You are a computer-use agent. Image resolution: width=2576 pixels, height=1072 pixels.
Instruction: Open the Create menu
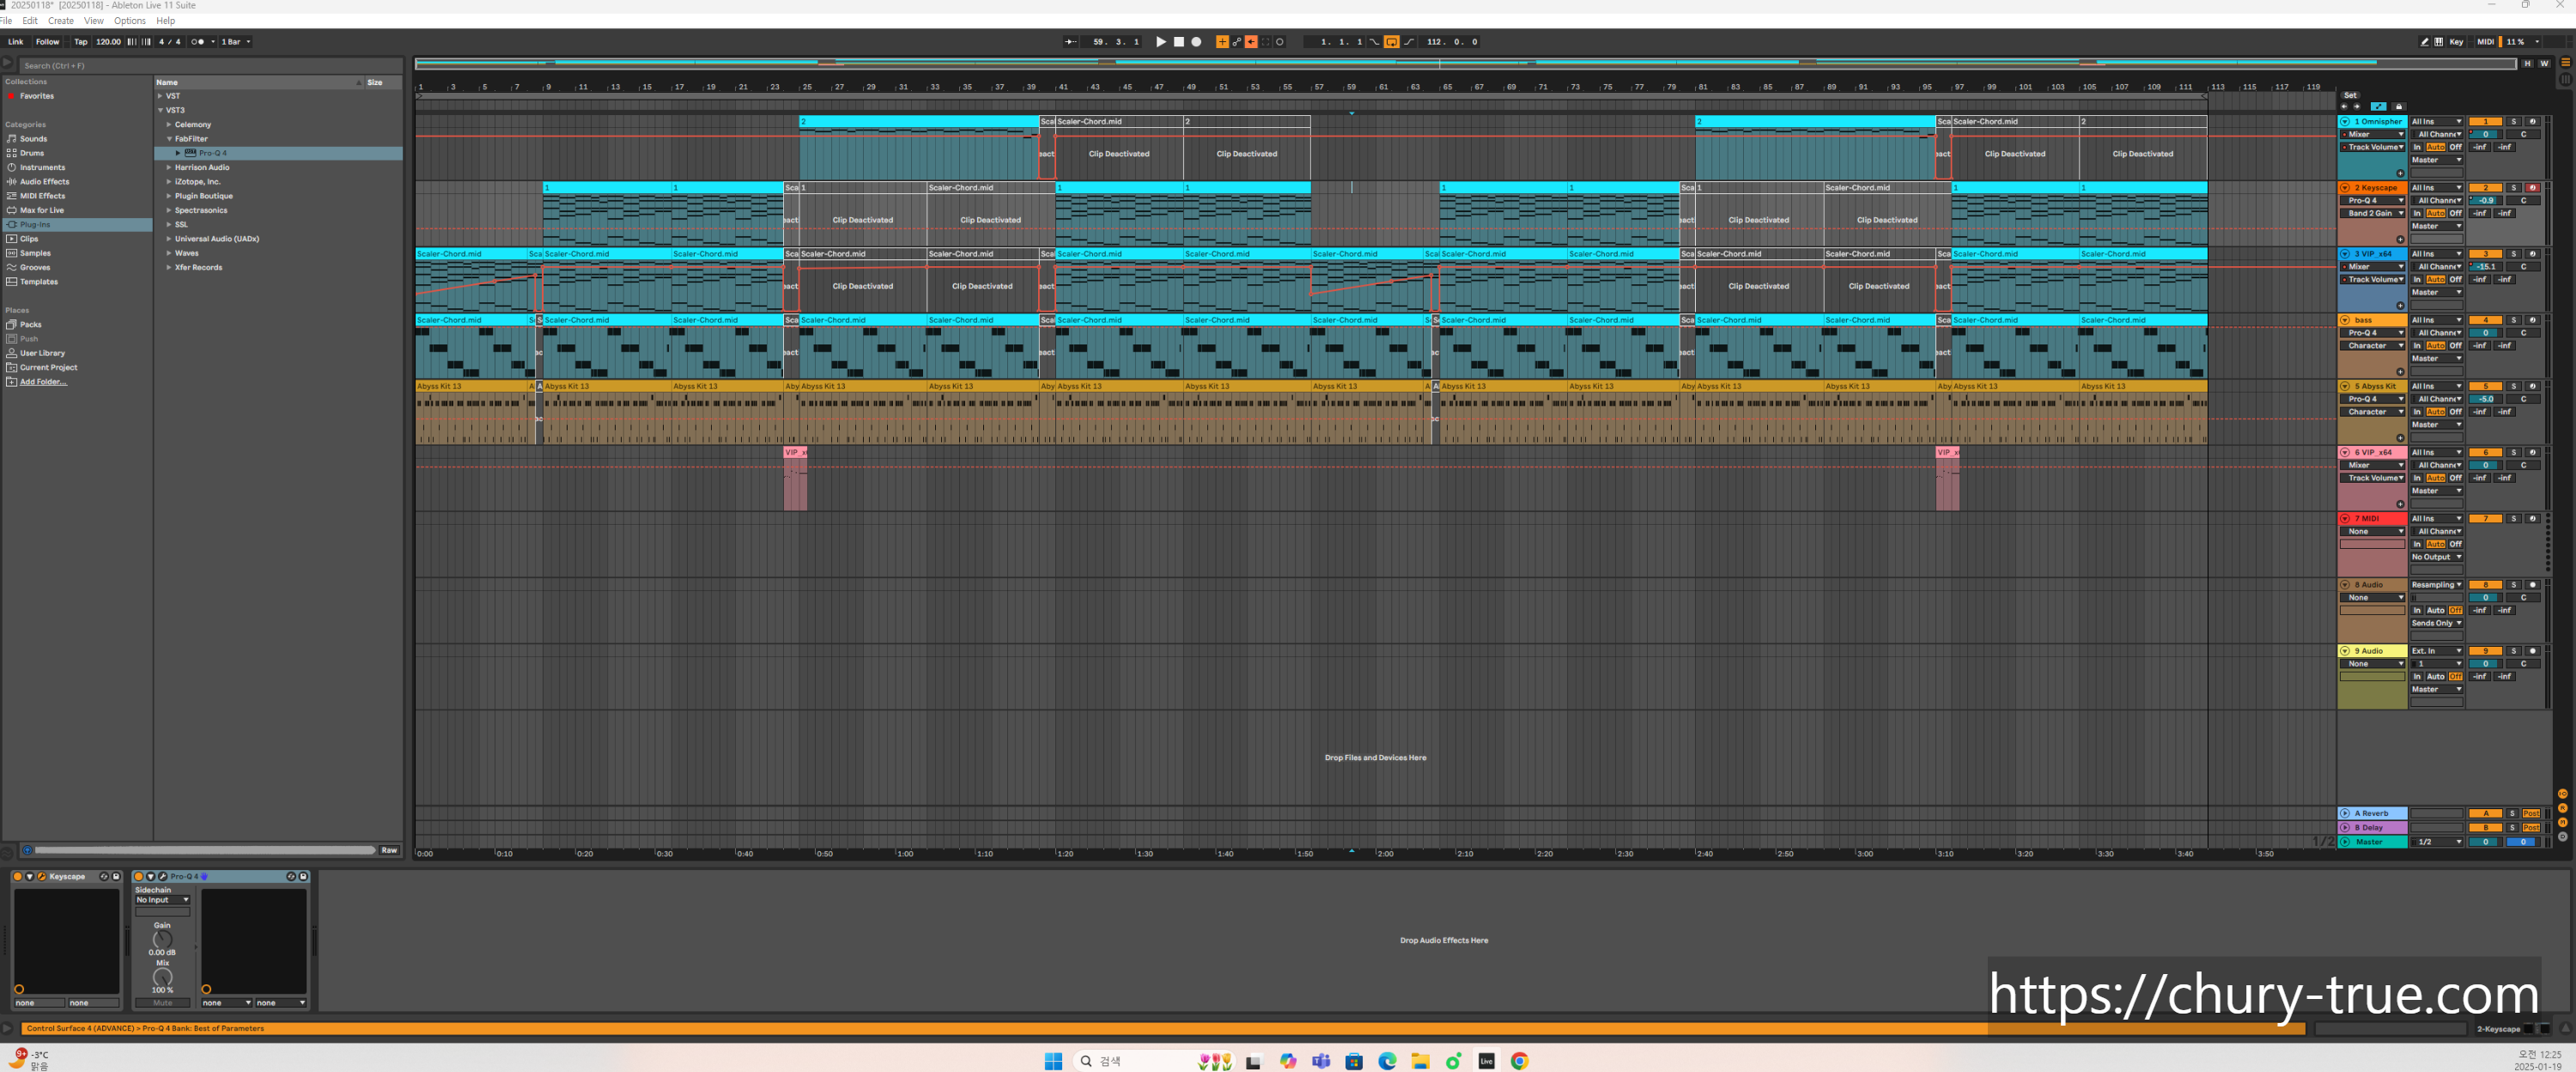[60, 20]
